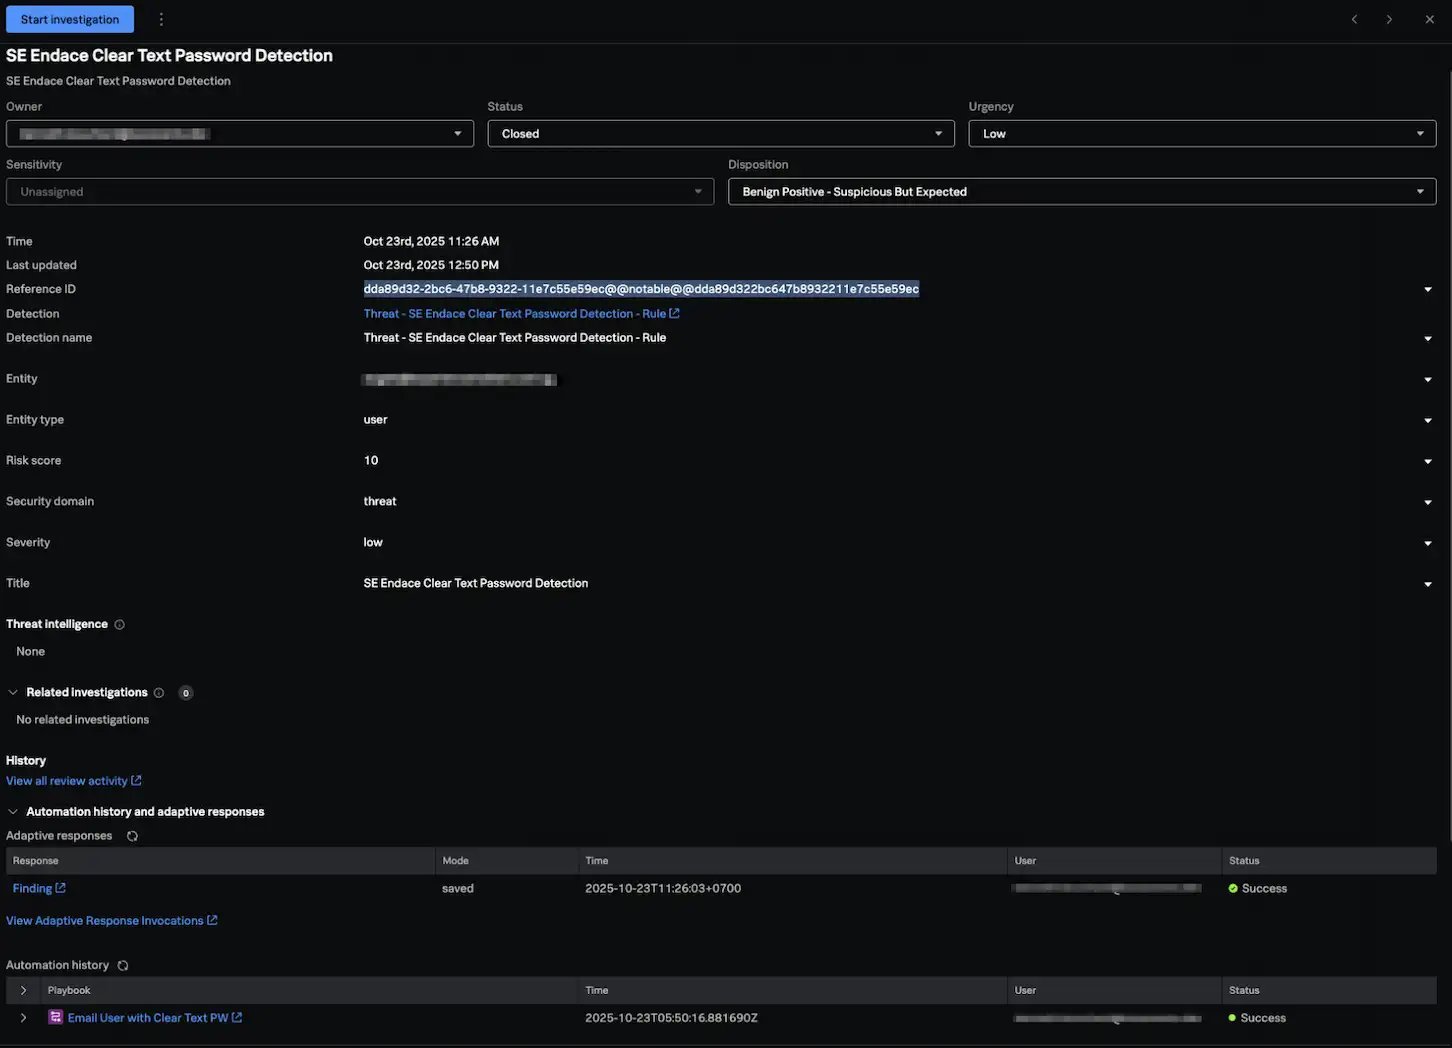Click the info icon beside Related investigations

coord(158,691)
